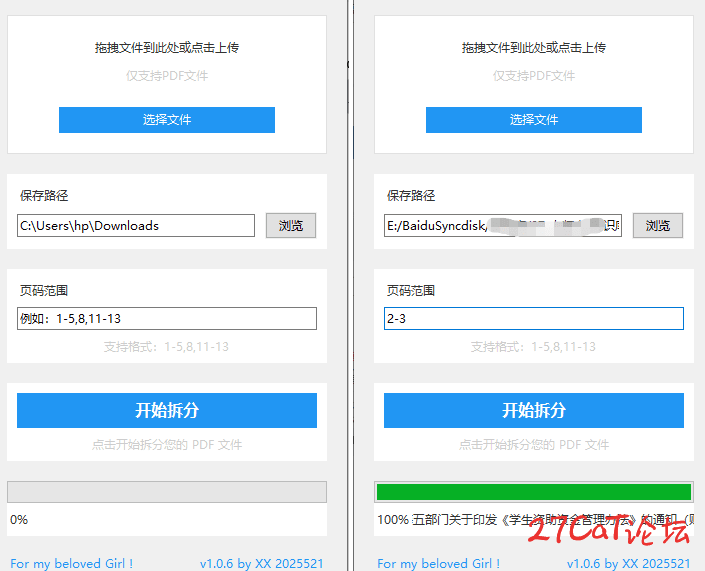
Task: Click 页码范围 label in left window
Action: pyautogui.click(x=44, y=290)
